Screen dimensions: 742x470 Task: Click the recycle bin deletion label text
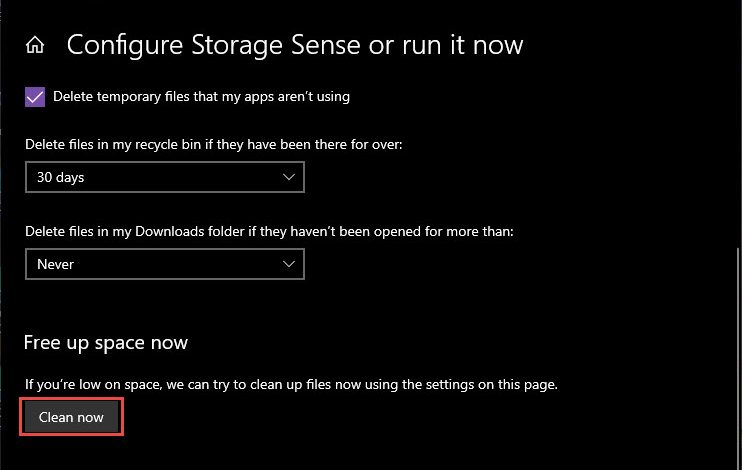click(213, 144)
